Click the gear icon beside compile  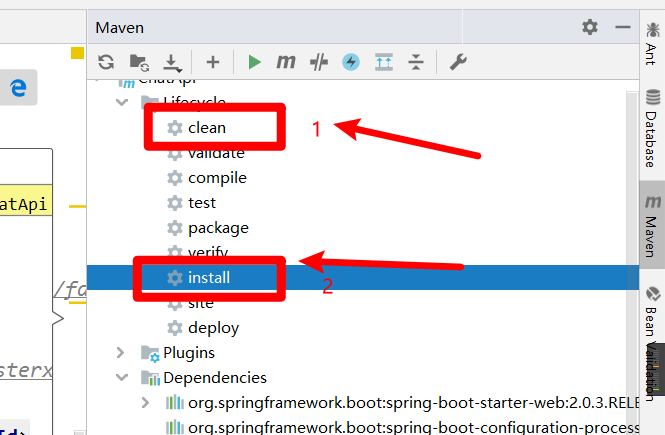click(x=175, y=178)
